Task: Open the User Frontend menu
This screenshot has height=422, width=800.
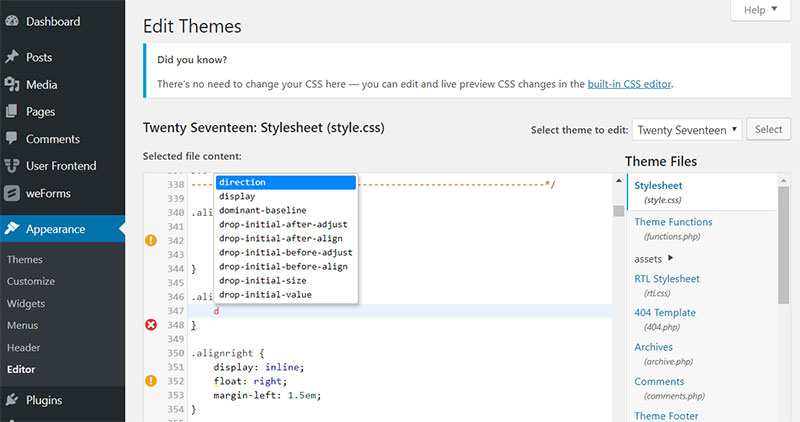Action: pyautogui.click(x=62, y=166)
